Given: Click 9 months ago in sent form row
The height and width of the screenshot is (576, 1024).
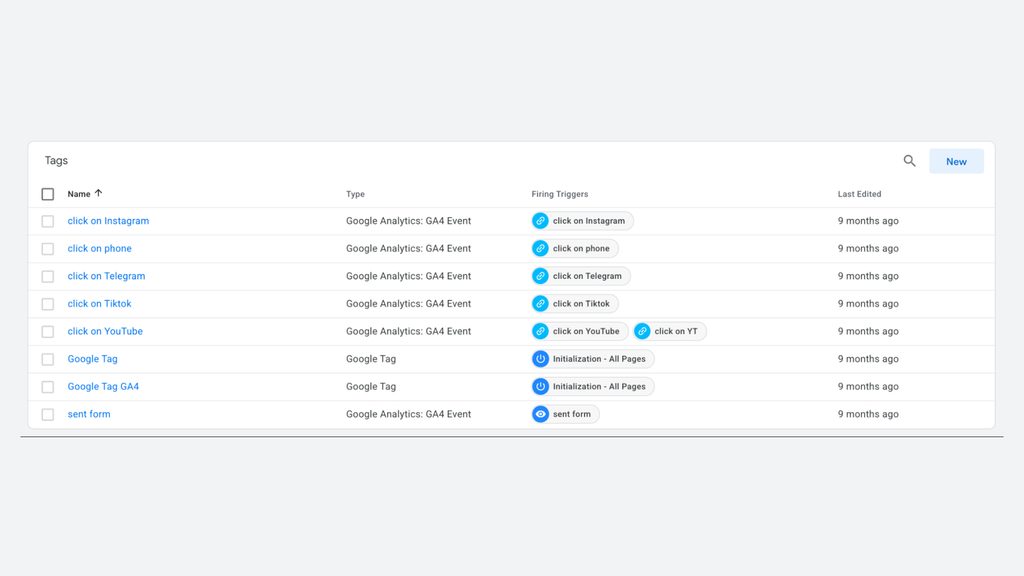Looking at the screenshot, I should point(868,414).
